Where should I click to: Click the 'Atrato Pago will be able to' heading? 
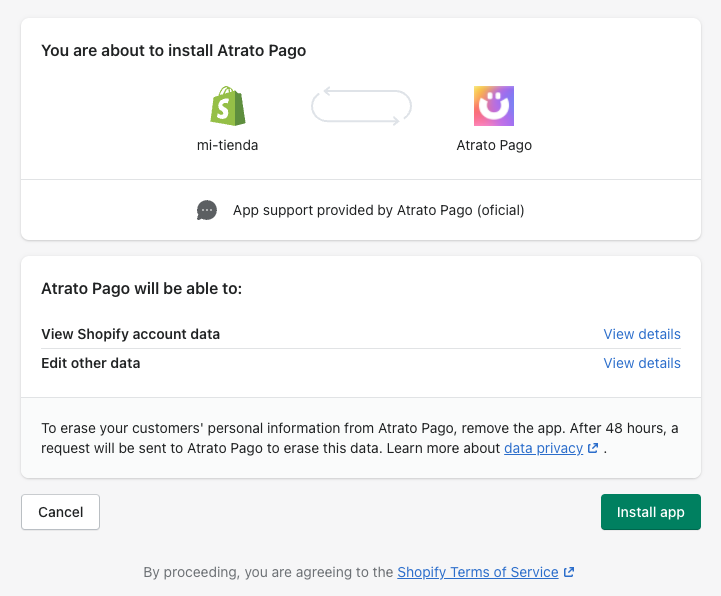142,289
